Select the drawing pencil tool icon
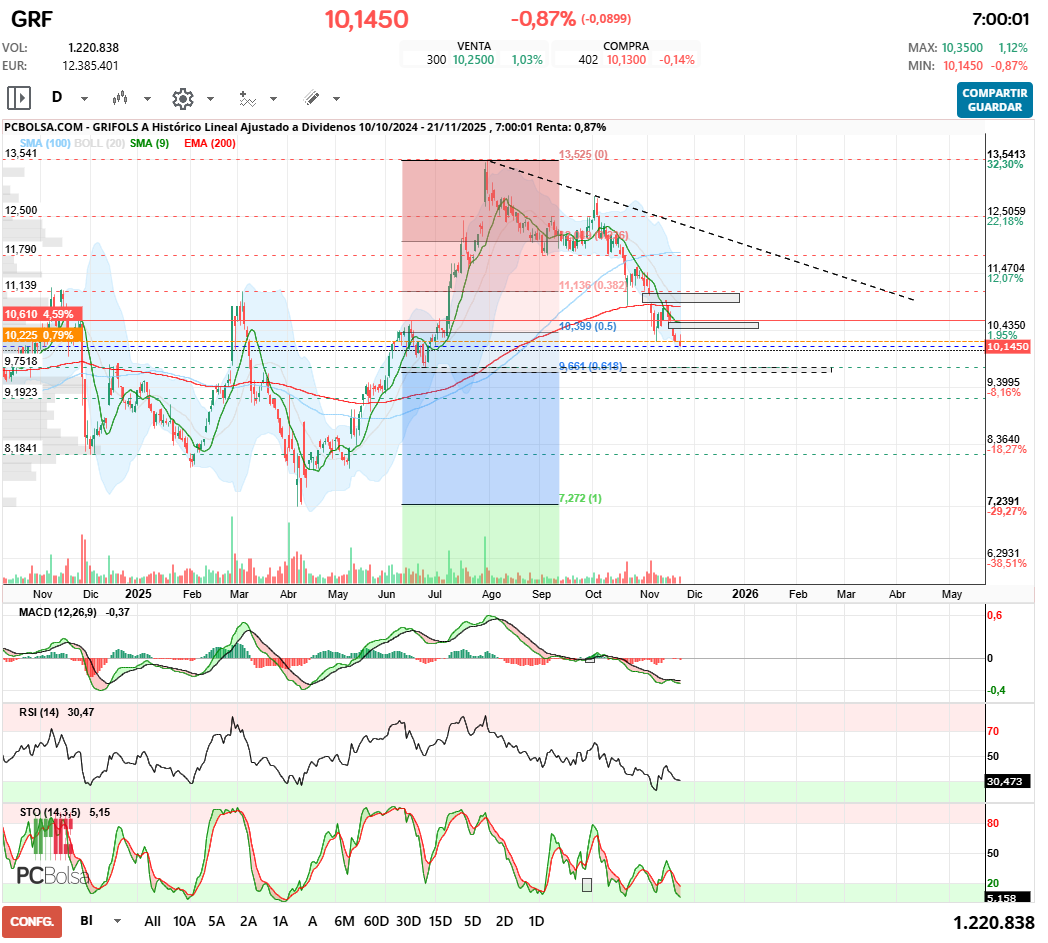This screenshot has height=943, width=1048. pyautogui.click(x=311, y=98)
